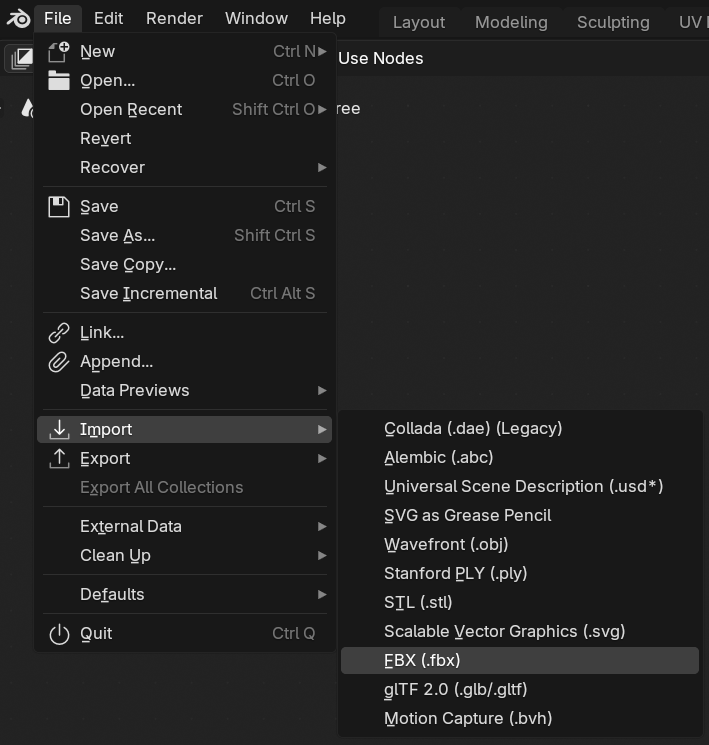Choose Save Incremental entry
This screenshot has width=709, height=745.
click(184, 293)
